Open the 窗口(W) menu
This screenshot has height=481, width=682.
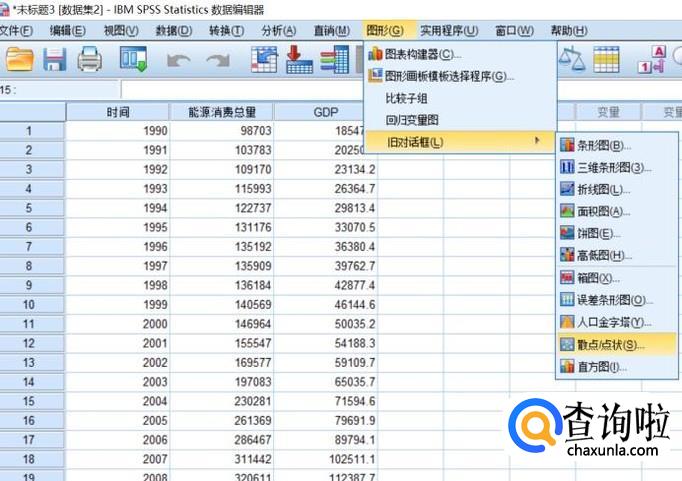[x=515, y=31]
